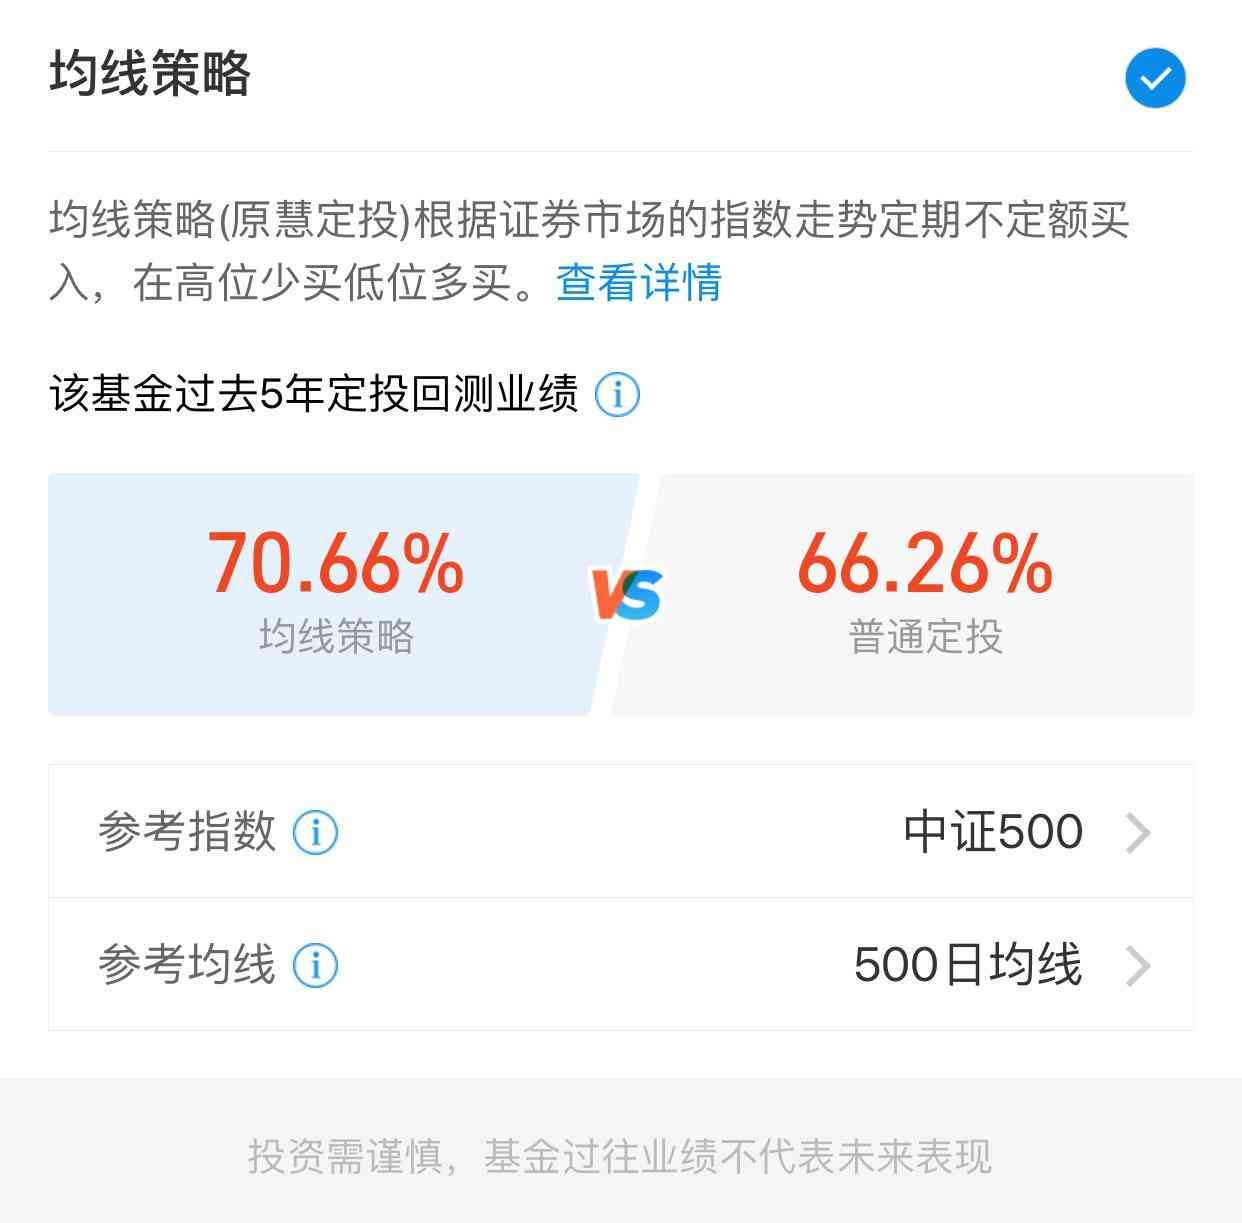Image resolution: width=1242 pixels, height=1223 pixels.
Task: Tap the info icon beside 定投回测业绩
Action: click(616, 396)
